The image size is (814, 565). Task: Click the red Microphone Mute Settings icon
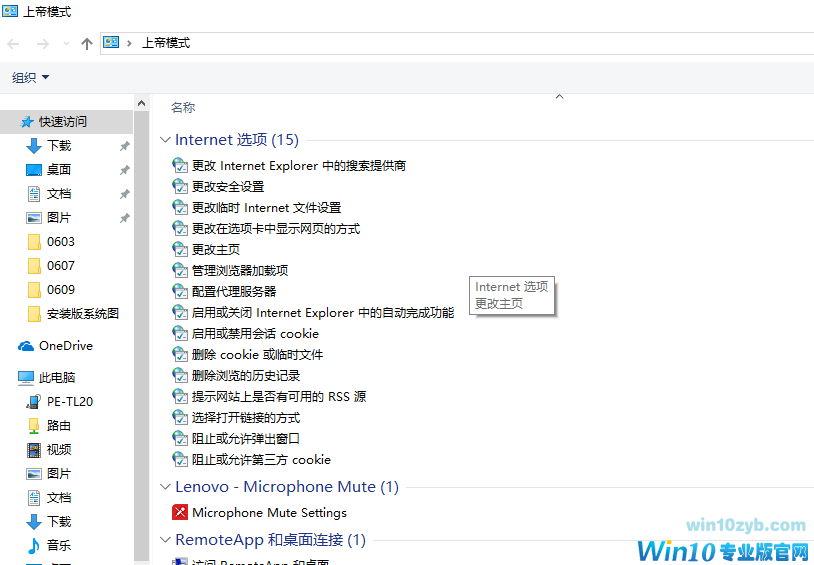(180, 513)
